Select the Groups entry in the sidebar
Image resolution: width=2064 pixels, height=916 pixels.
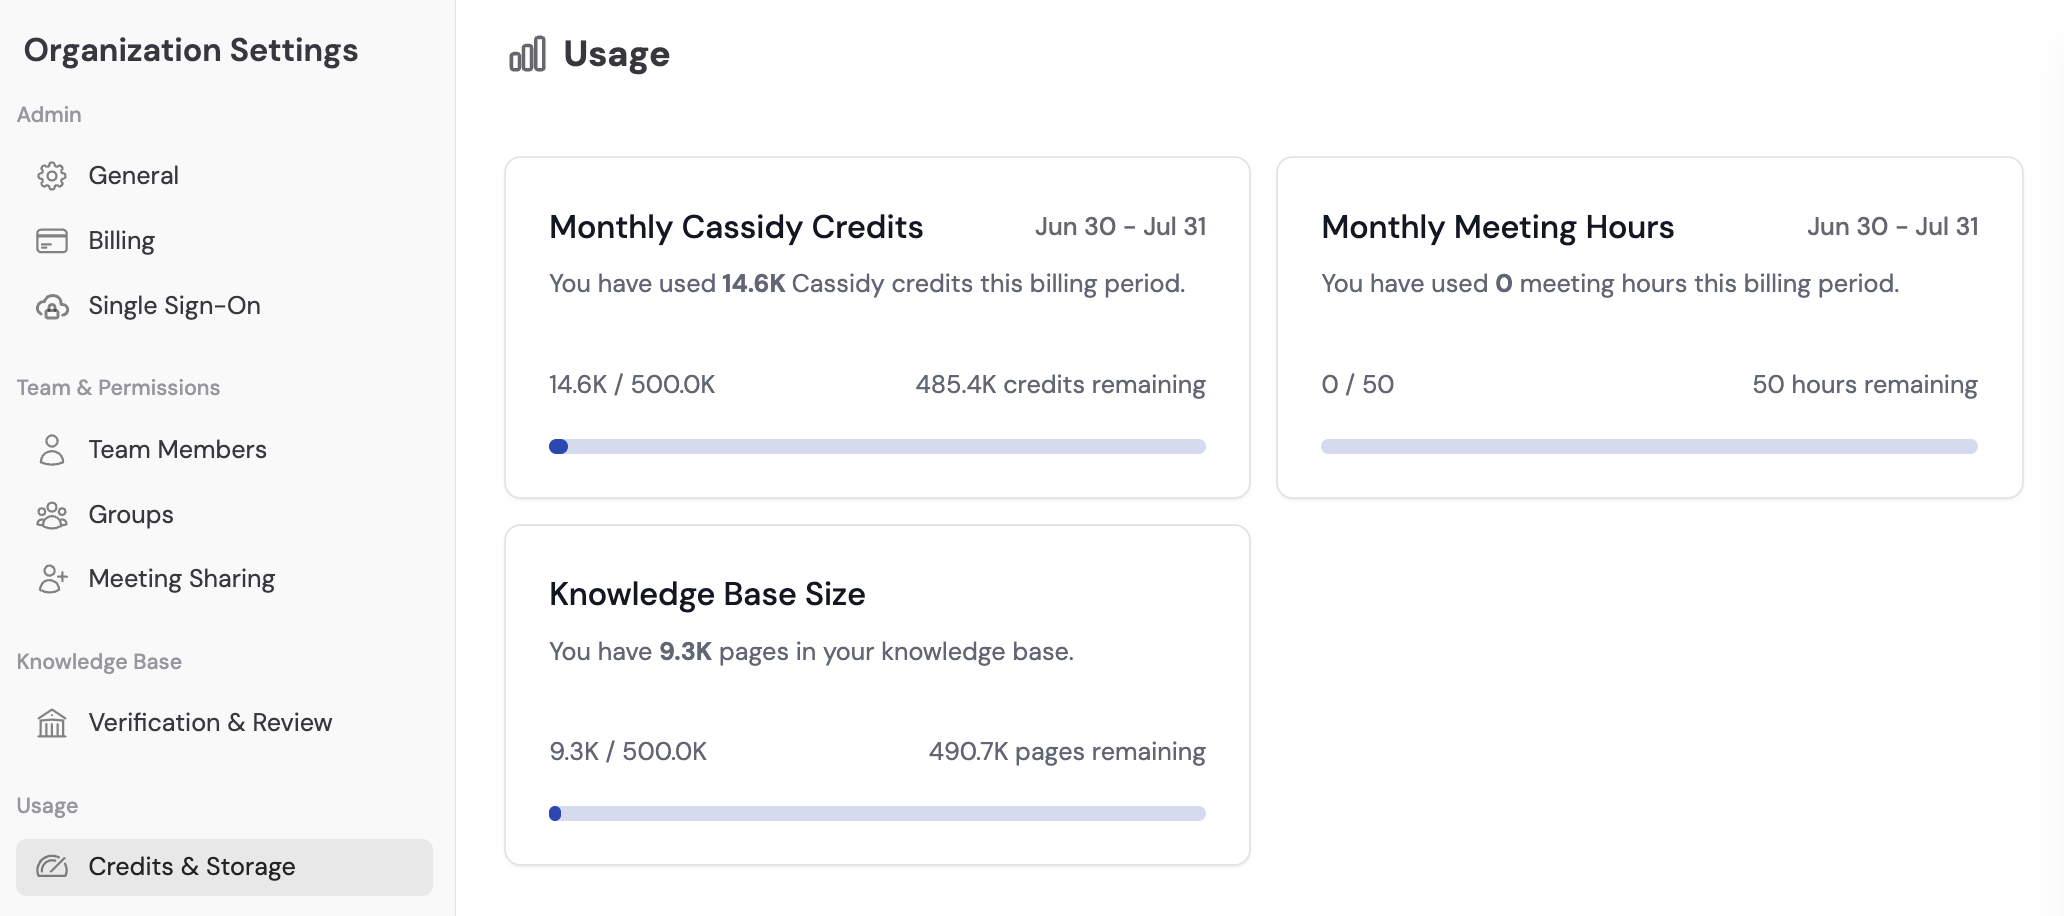coord(129,514)
